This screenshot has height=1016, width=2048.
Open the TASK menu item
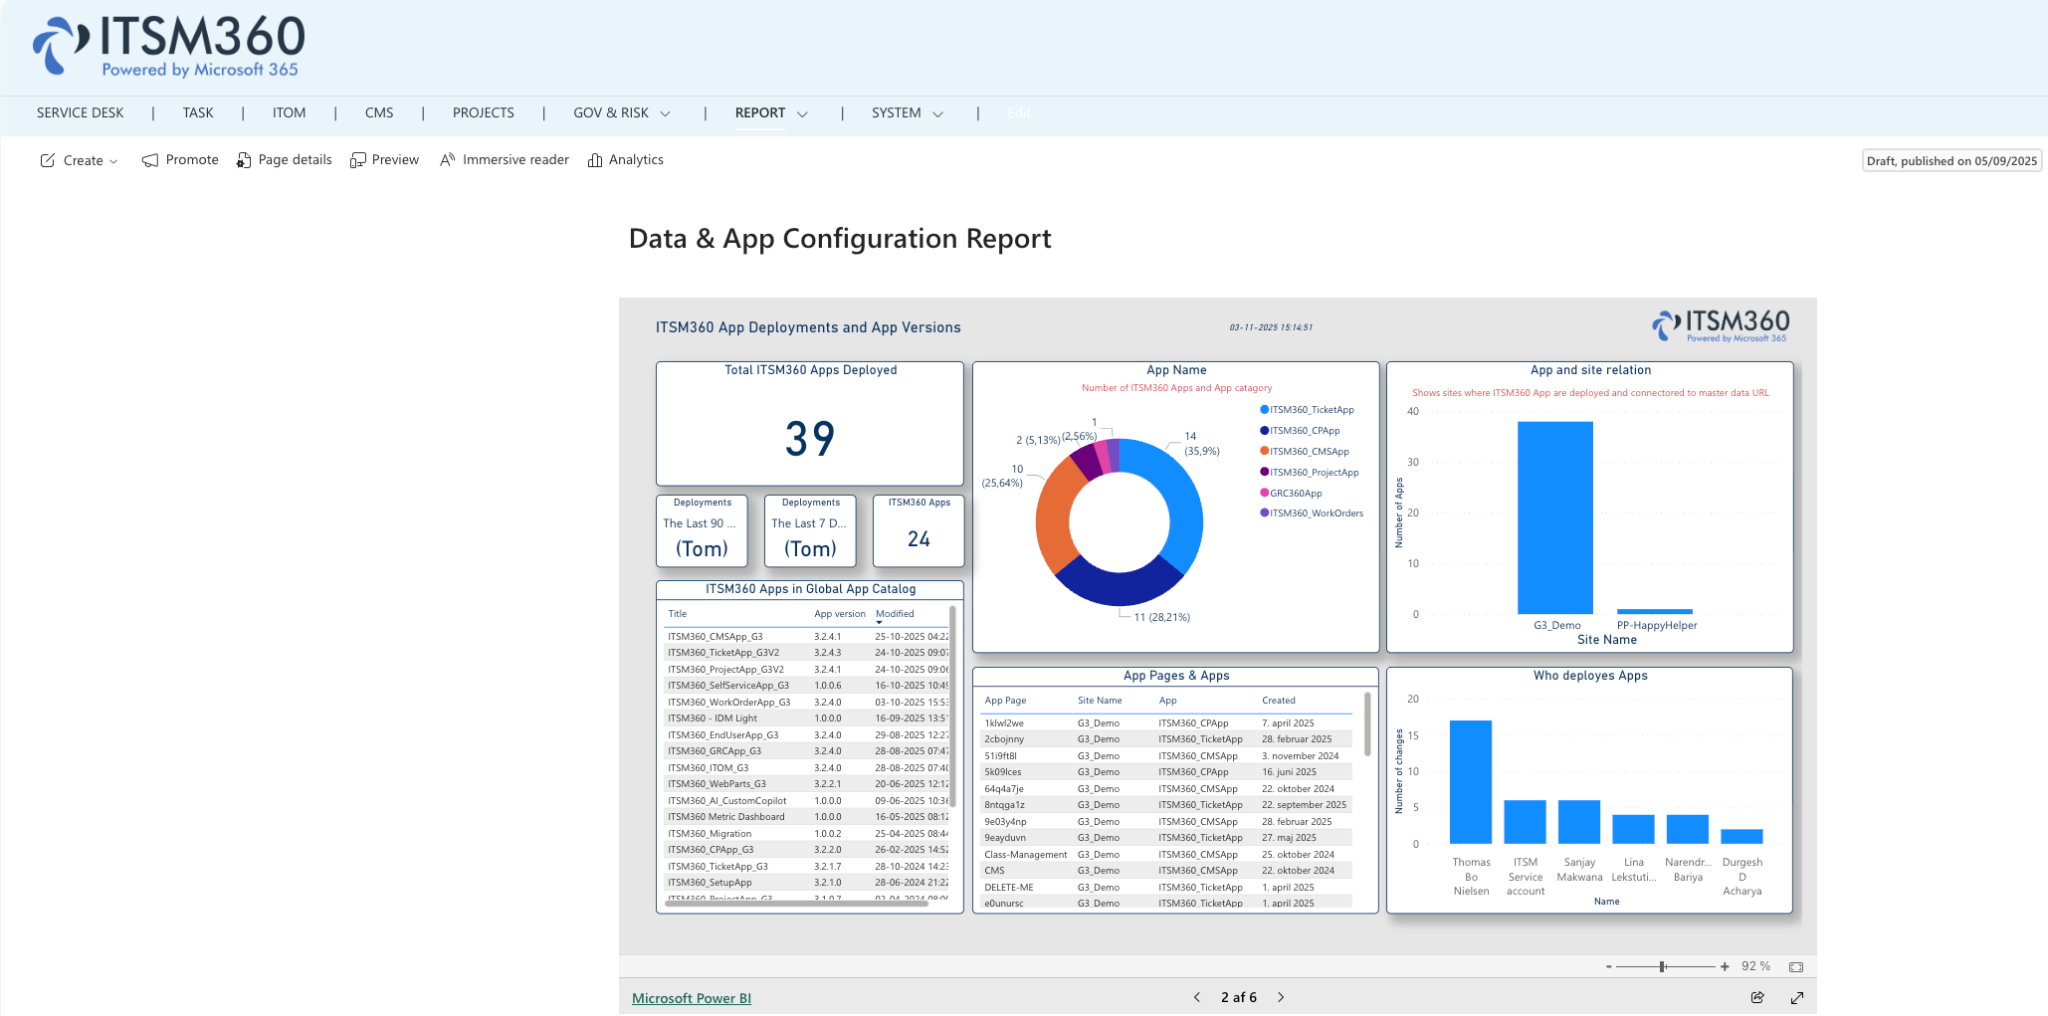tap(198, 113)
